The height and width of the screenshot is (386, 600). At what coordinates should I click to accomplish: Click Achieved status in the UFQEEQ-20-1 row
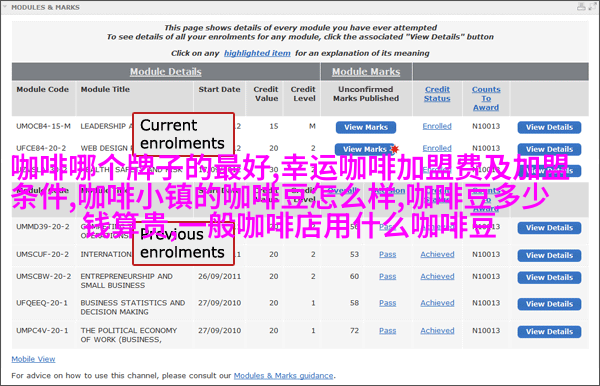(437, 303)
